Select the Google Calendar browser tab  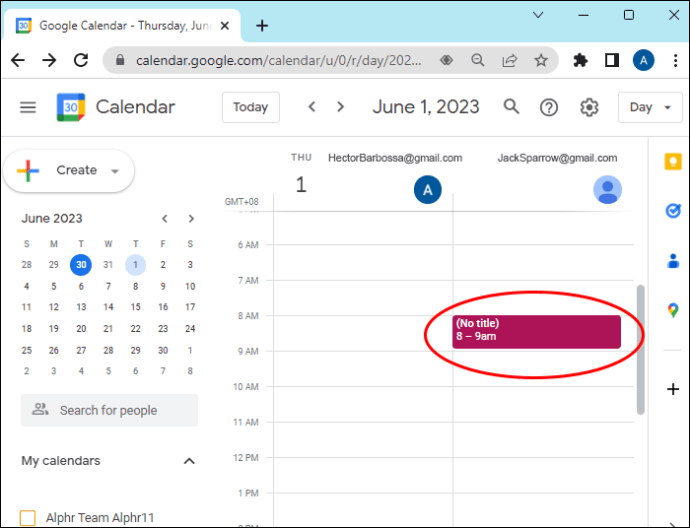(x=122, y=26)
